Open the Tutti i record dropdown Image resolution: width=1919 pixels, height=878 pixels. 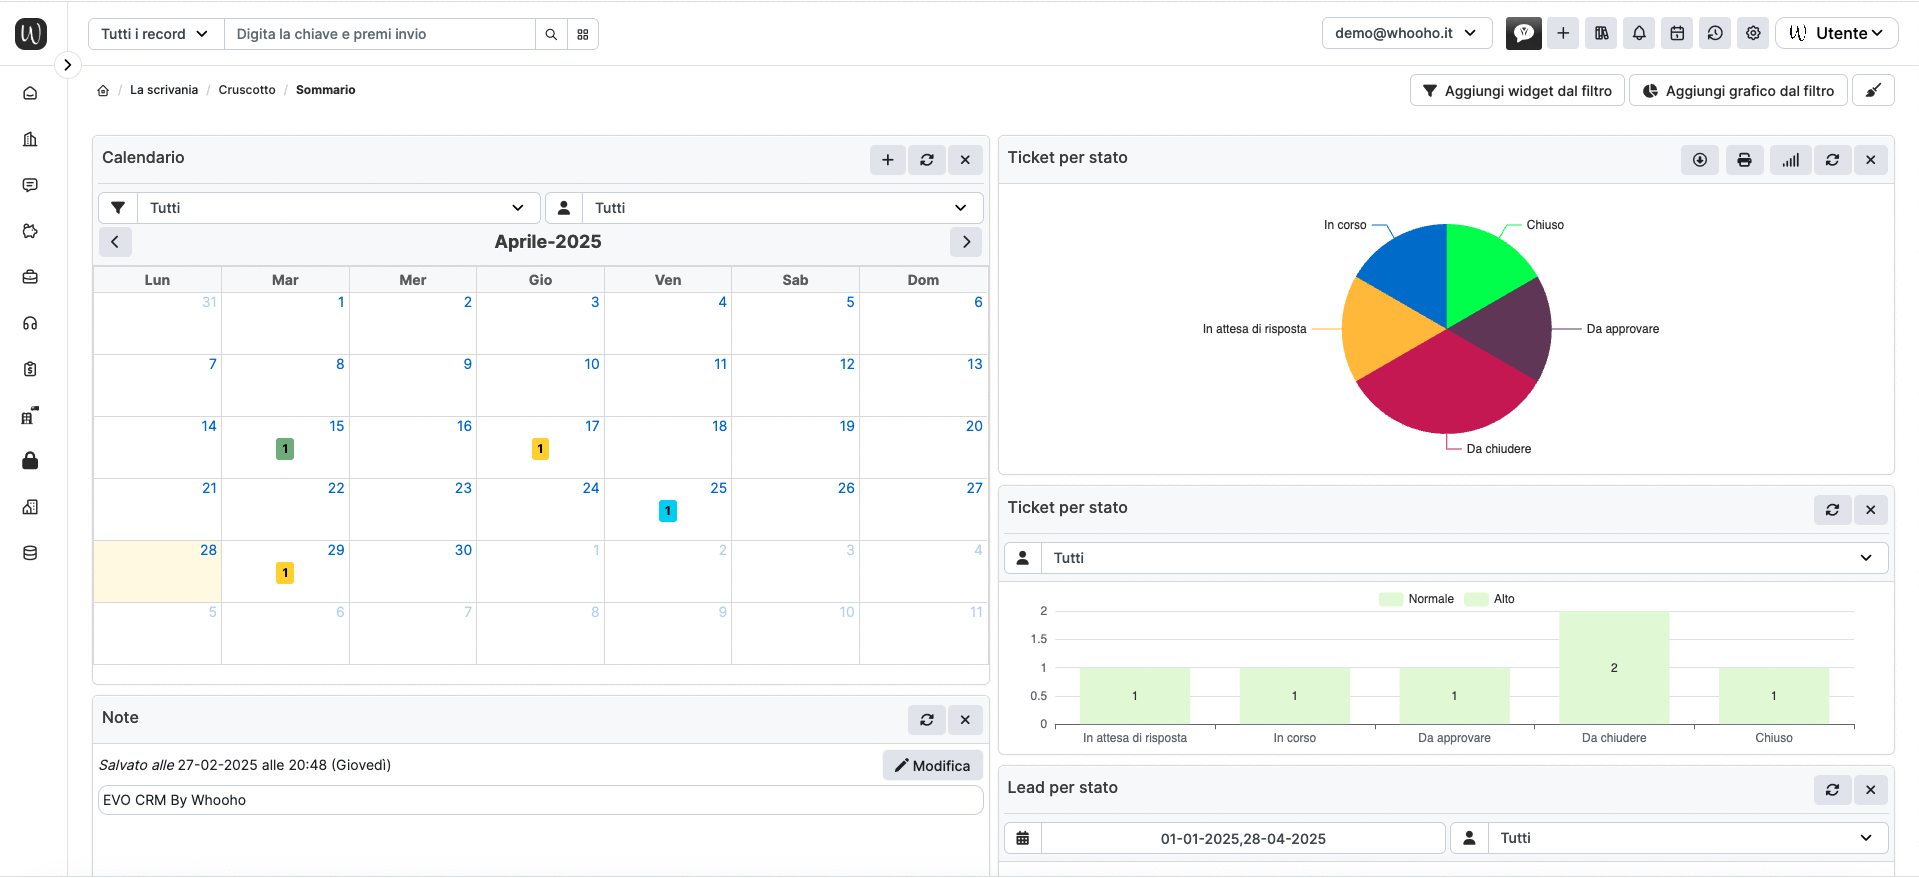coord(156,34)
